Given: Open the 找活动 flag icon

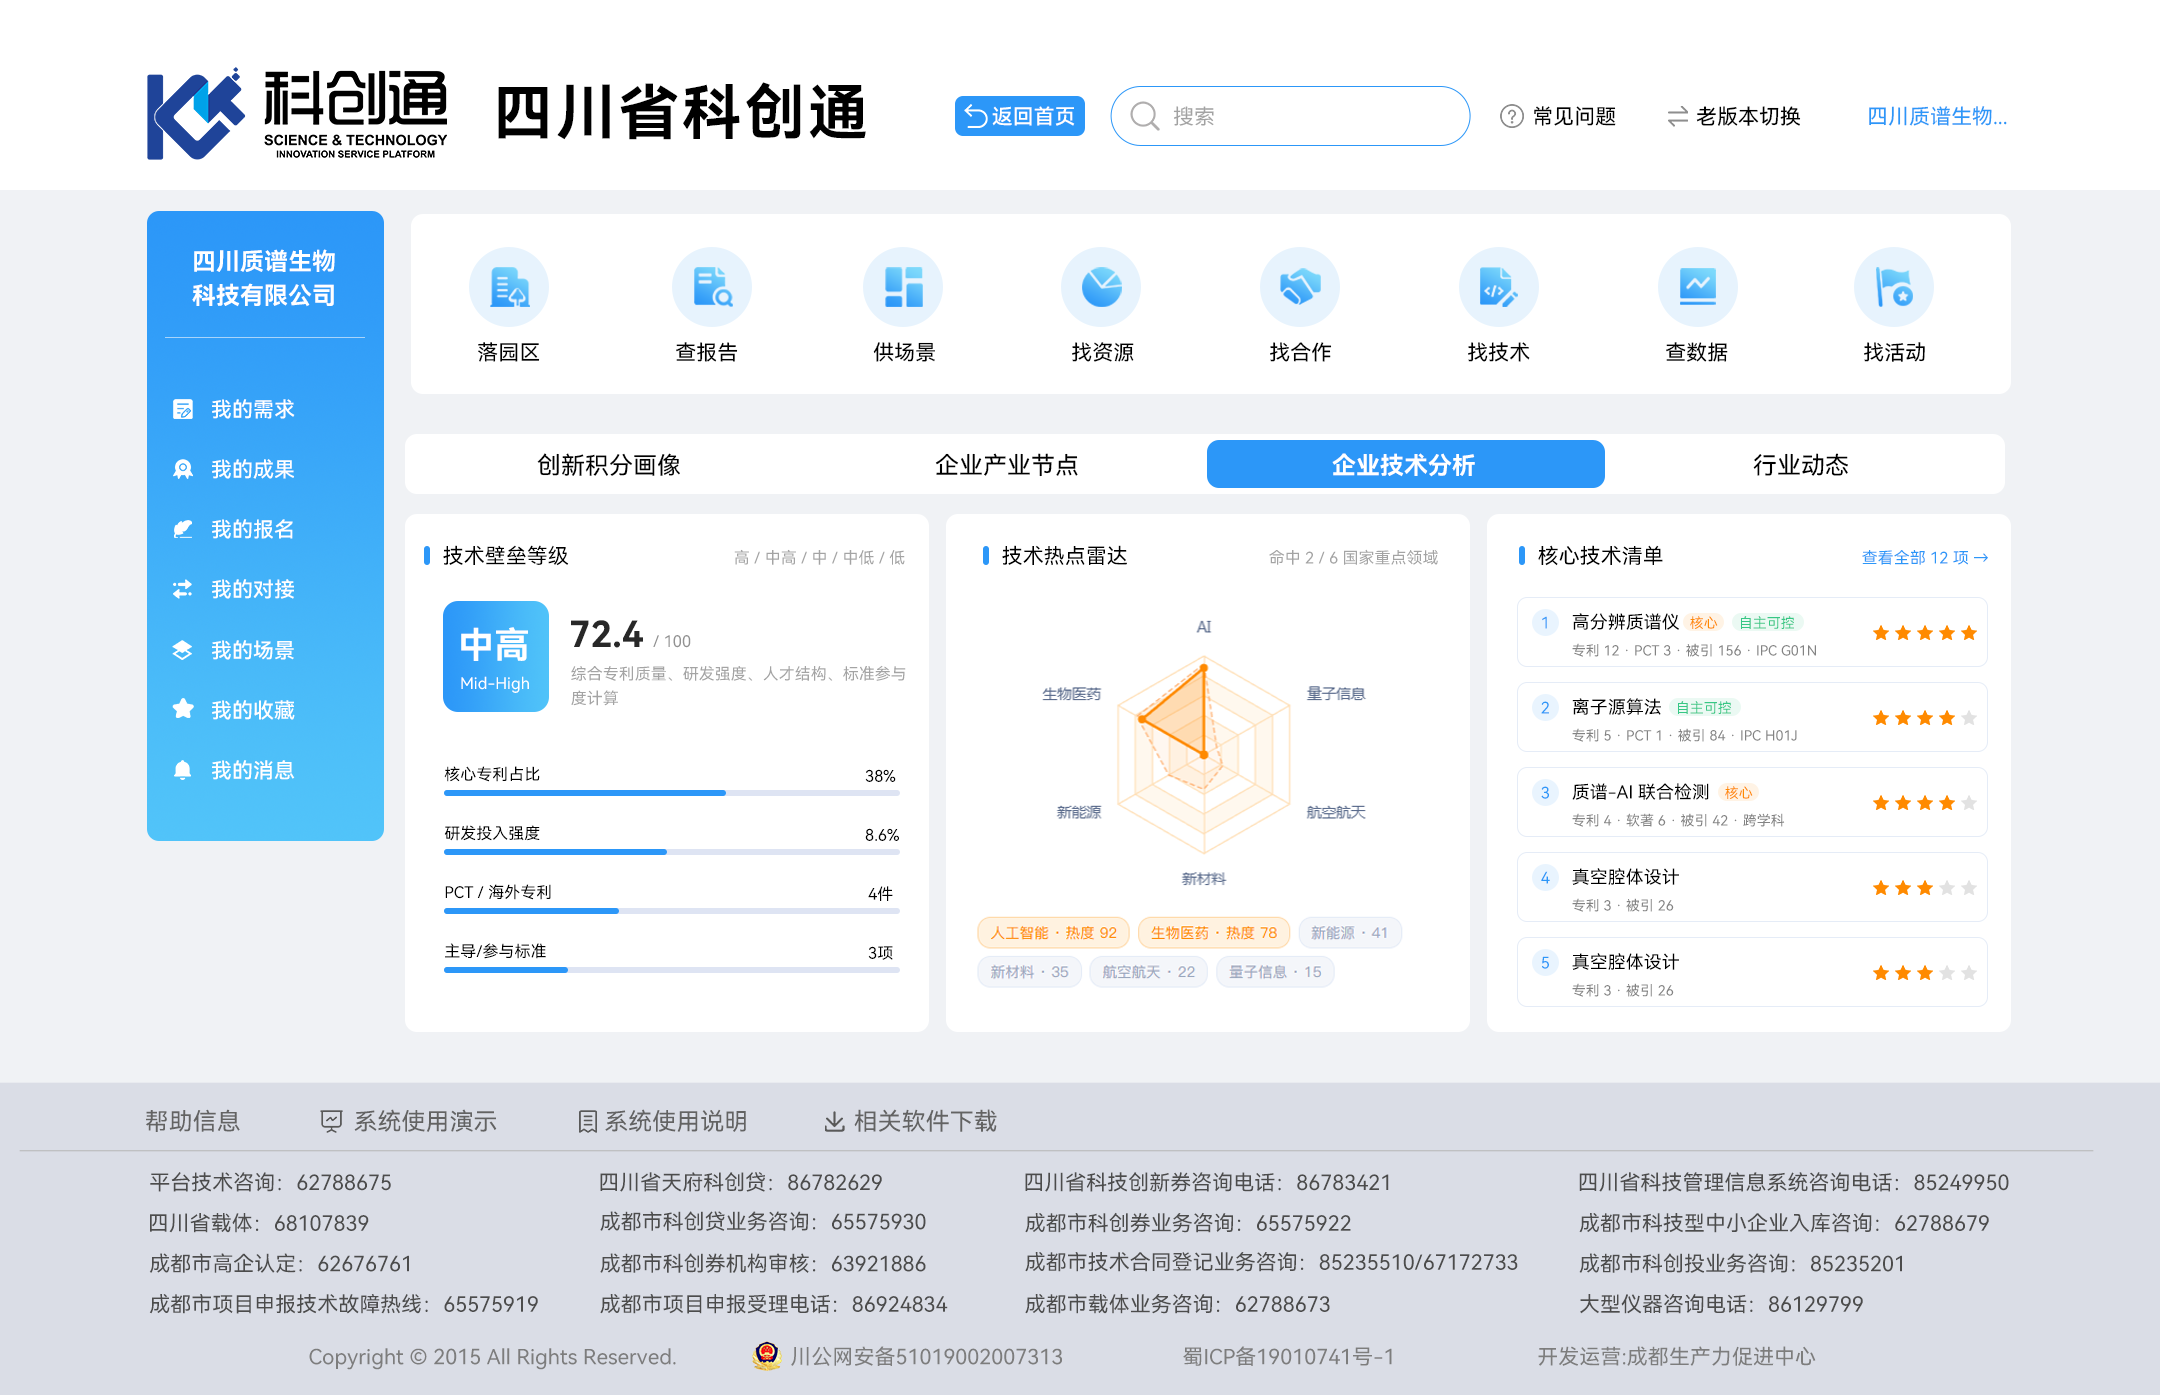Looking at the screenshot, I should pyautogui.click(x=1894, y=287).
